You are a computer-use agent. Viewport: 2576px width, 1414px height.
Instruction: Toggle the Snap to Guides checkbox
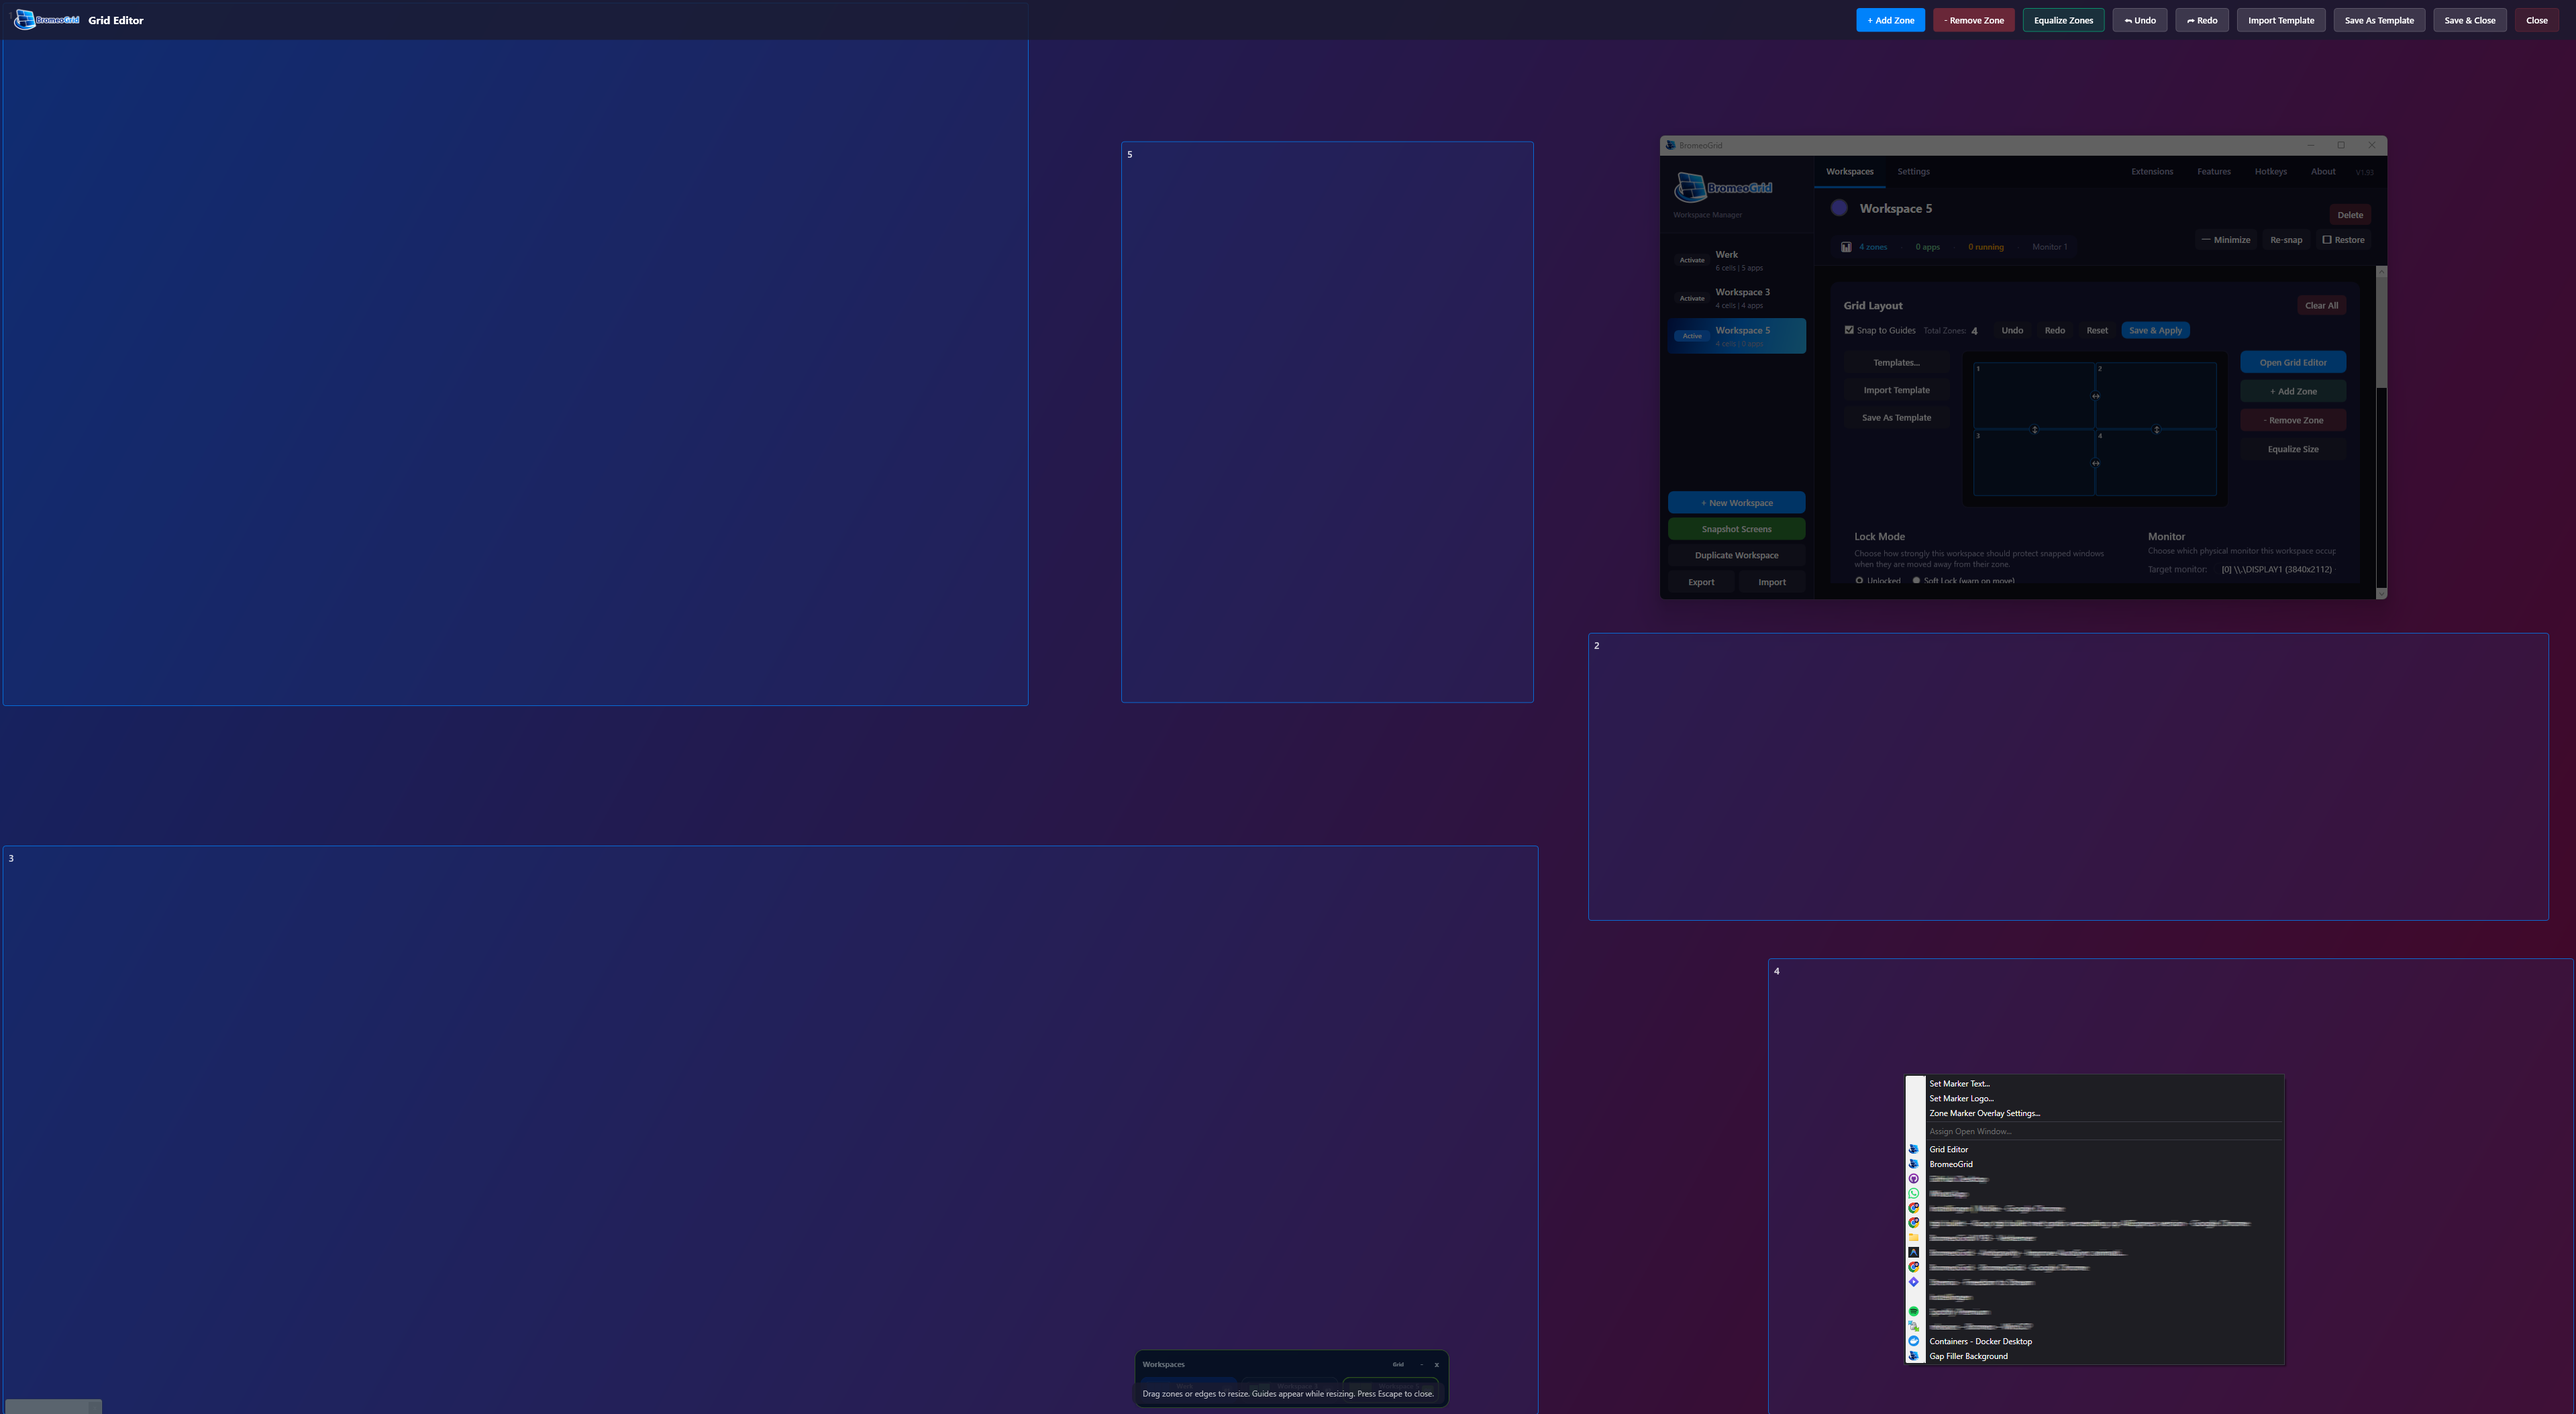coord(1849,330)
